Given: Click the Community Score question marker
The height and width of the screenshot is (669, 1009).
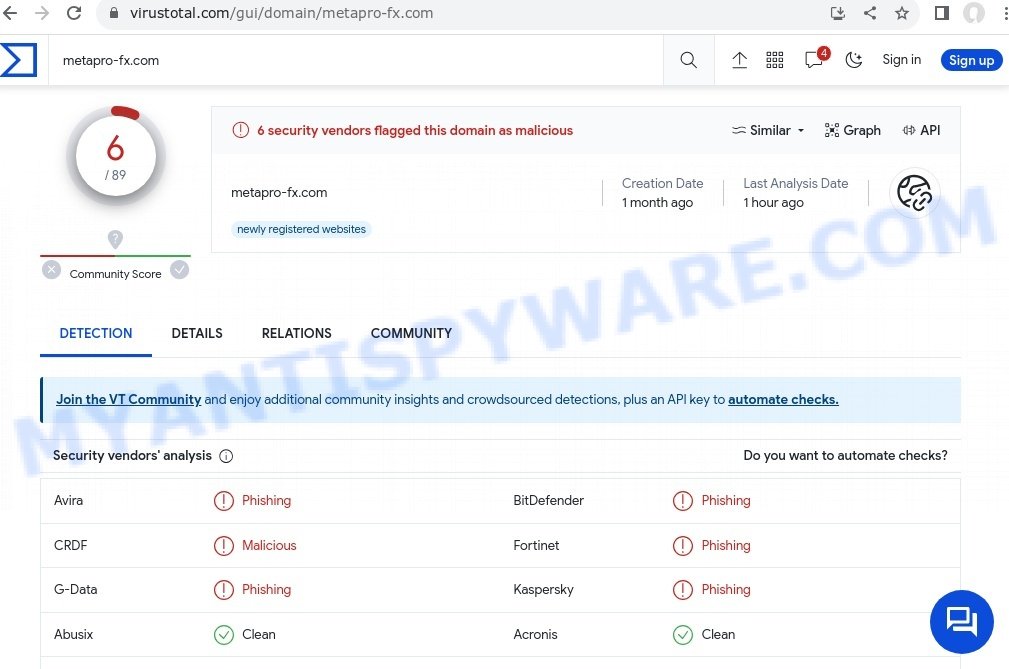Looking at the screenshot, I should (x=115, y=239).
